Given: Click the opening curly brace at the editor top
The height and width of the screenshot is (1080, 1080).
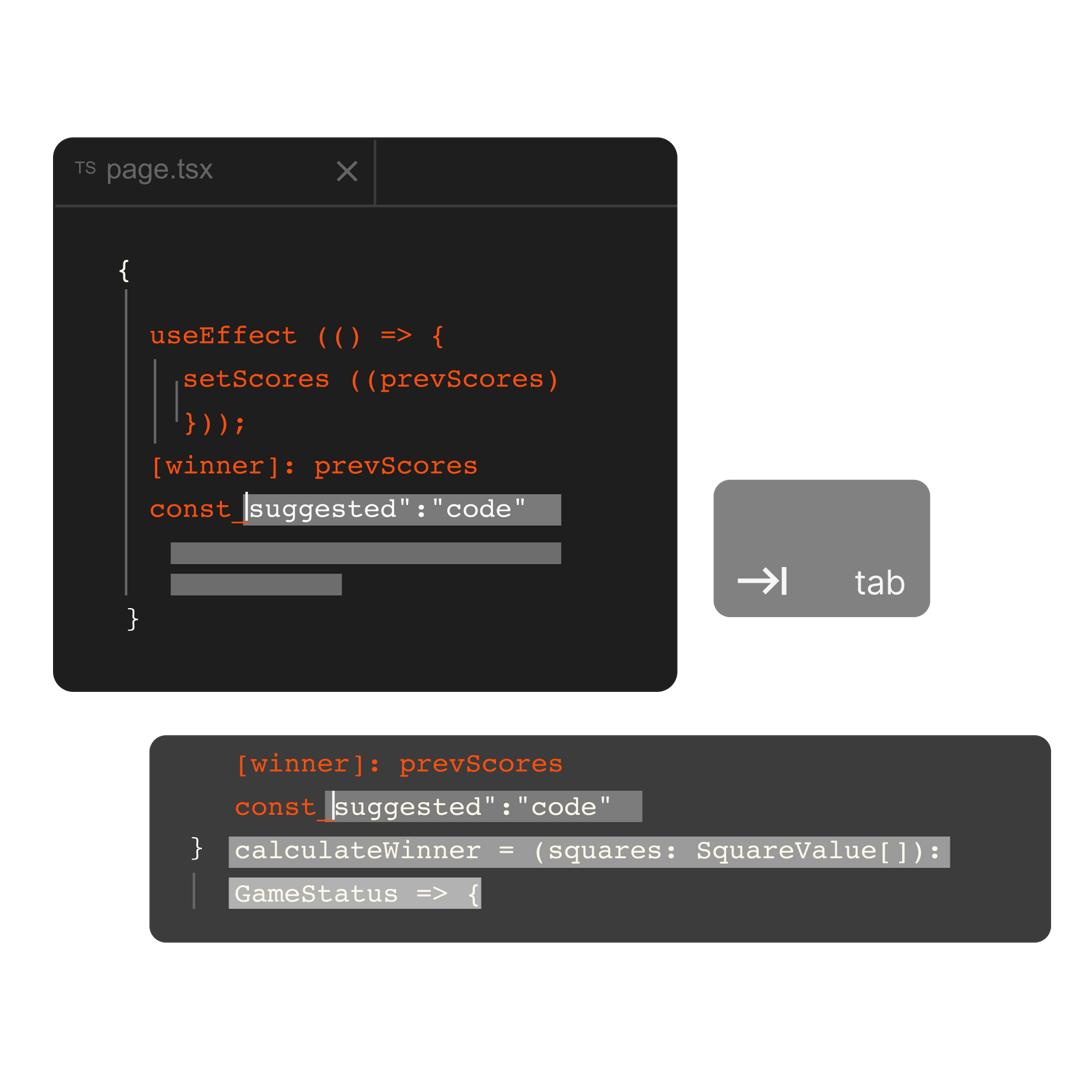Looking at the screenshot, I should (x=124, y=270).
